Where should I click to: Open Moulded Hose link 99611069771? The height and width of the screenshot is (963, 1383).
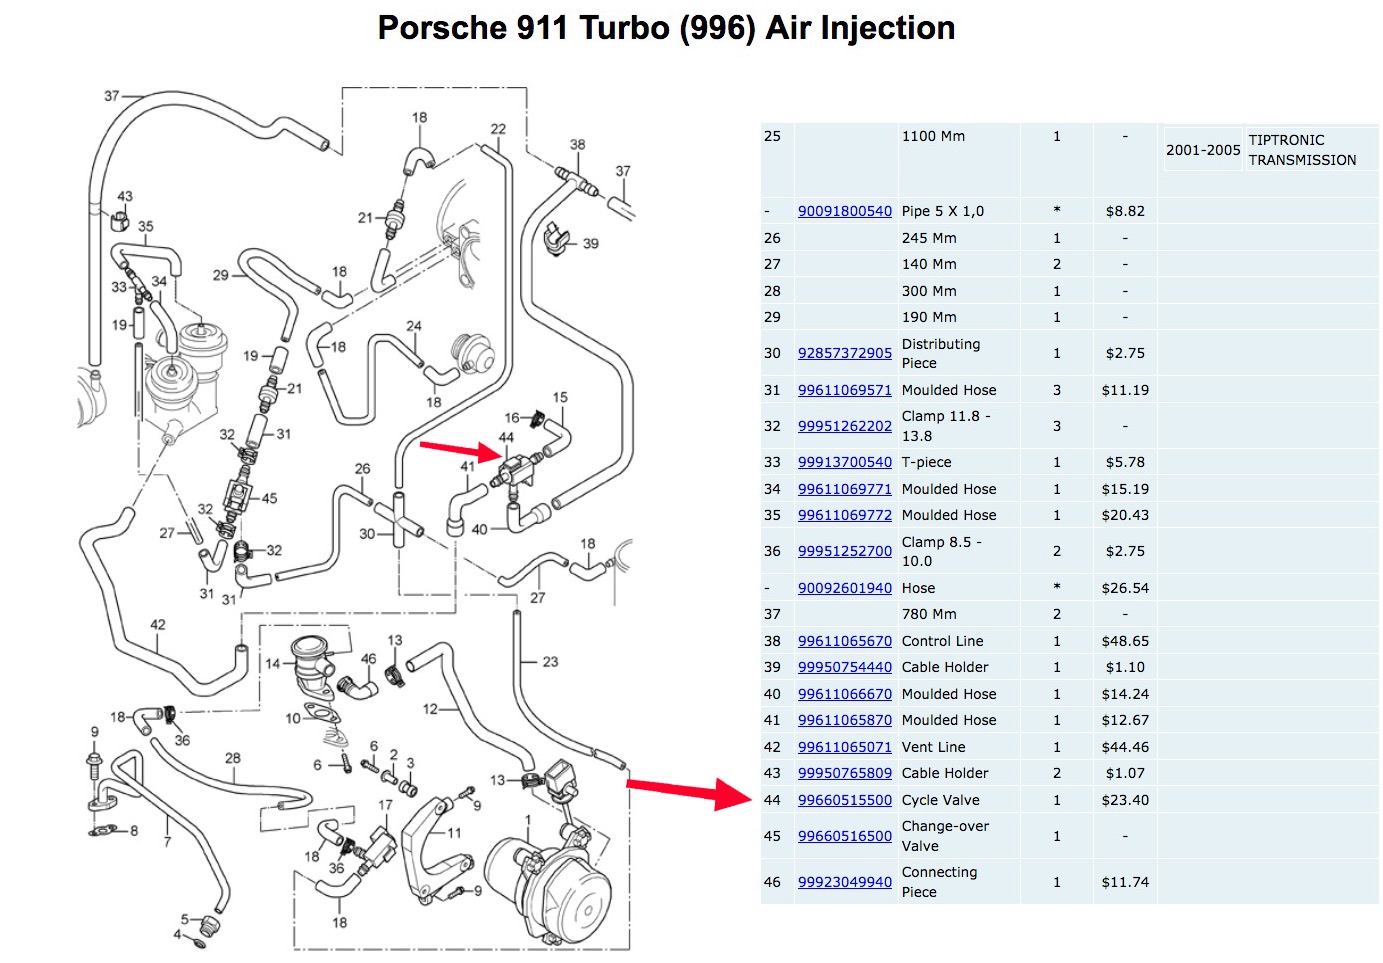click(x=844, y=489)
